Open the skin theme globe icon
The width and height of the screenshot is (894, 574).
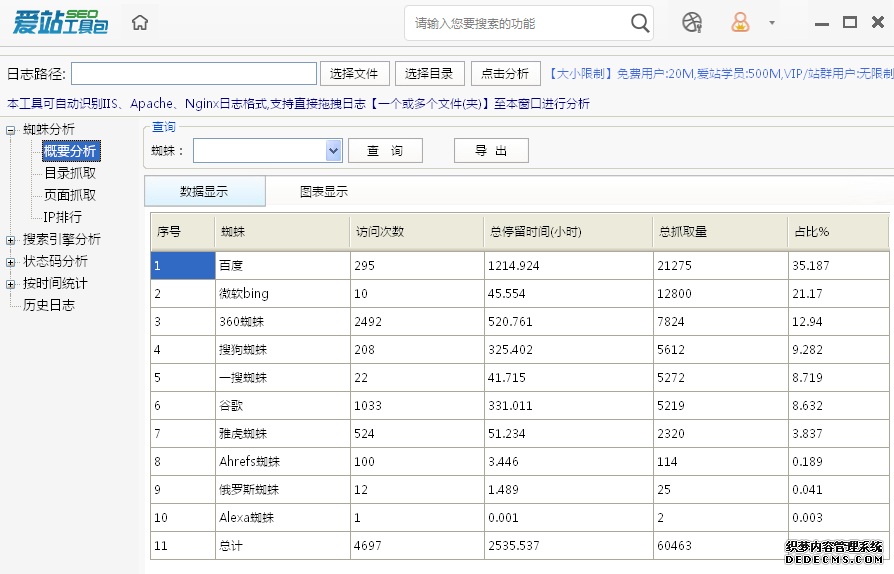tap(692, 23)
